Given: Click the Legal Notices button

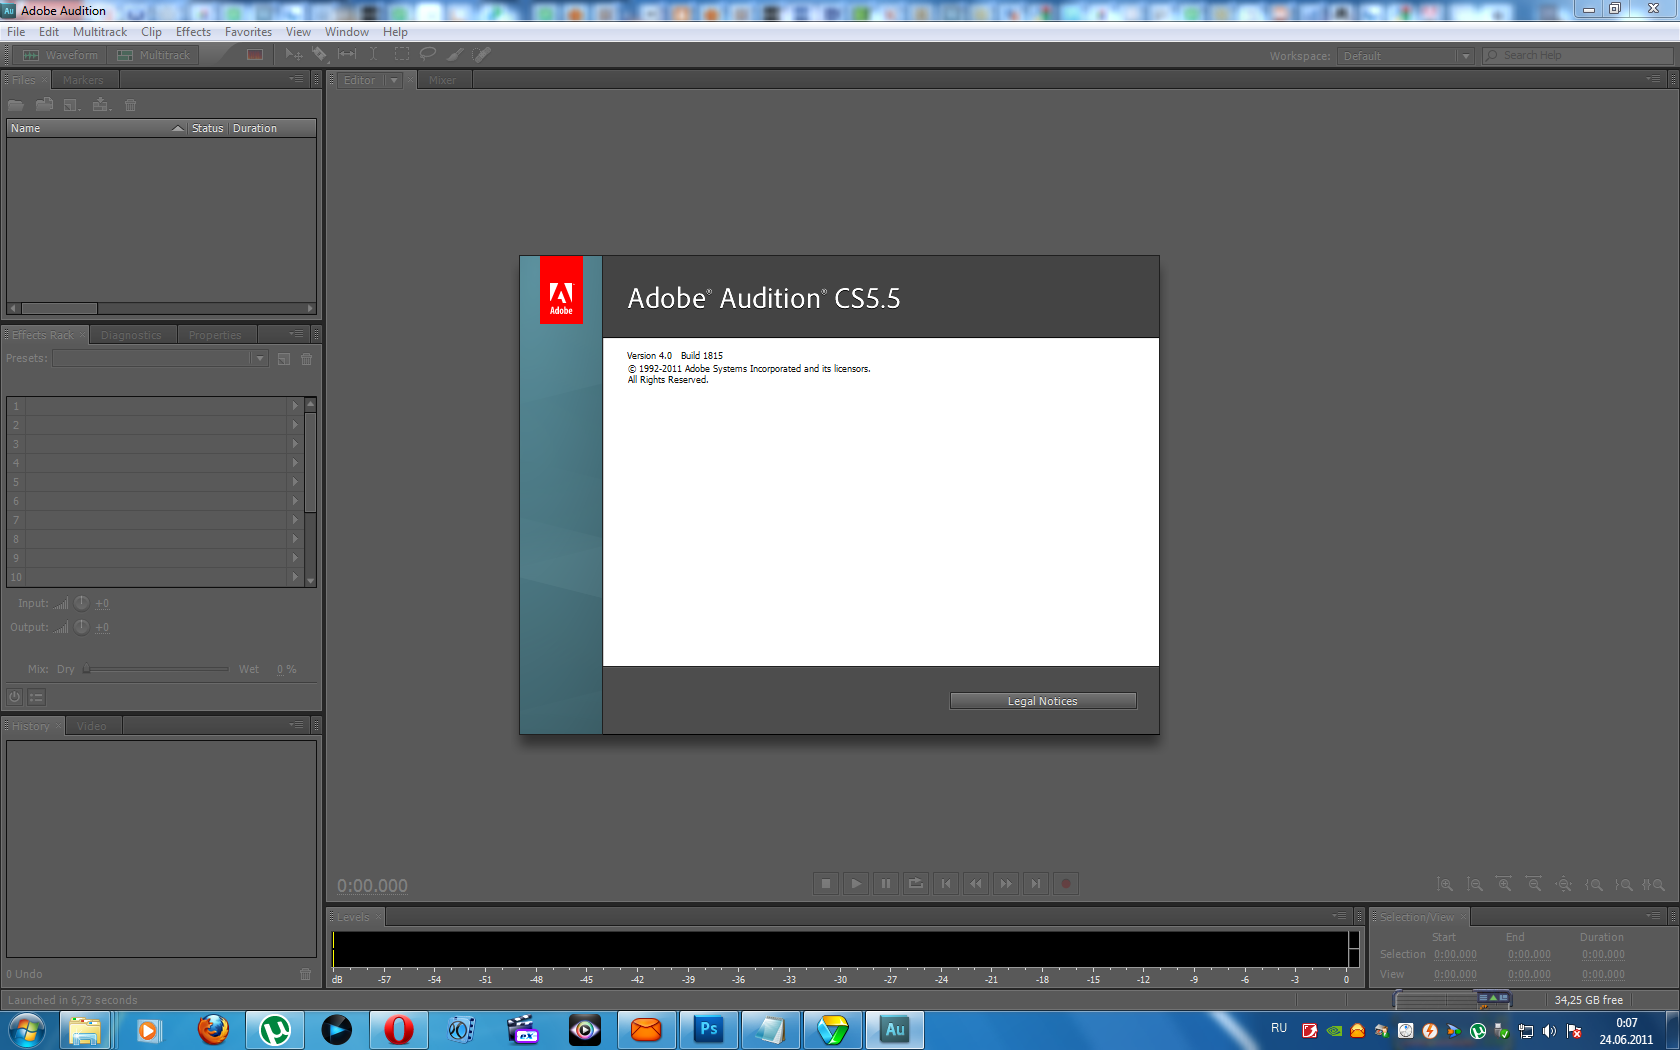Looking at the screenshot, I should tap(1043, 701).
